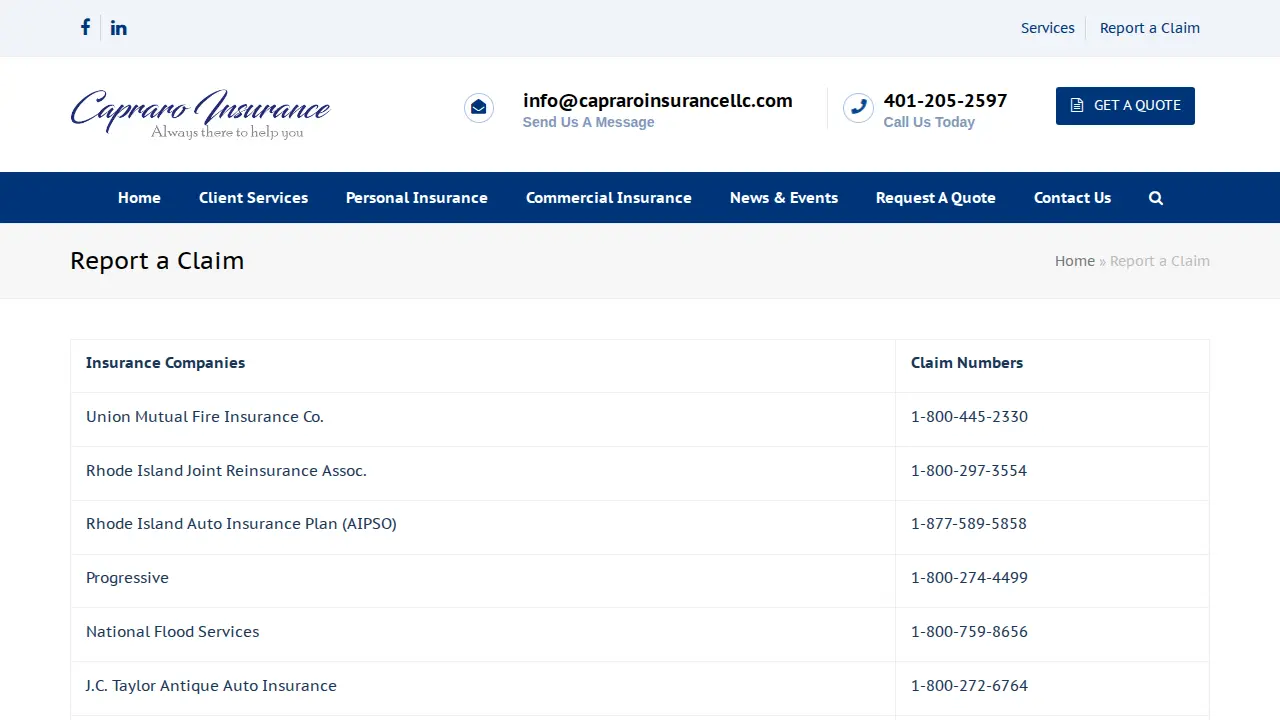
Task: Click the Report a Claim page heading
Action: click(x=157, y=261)
